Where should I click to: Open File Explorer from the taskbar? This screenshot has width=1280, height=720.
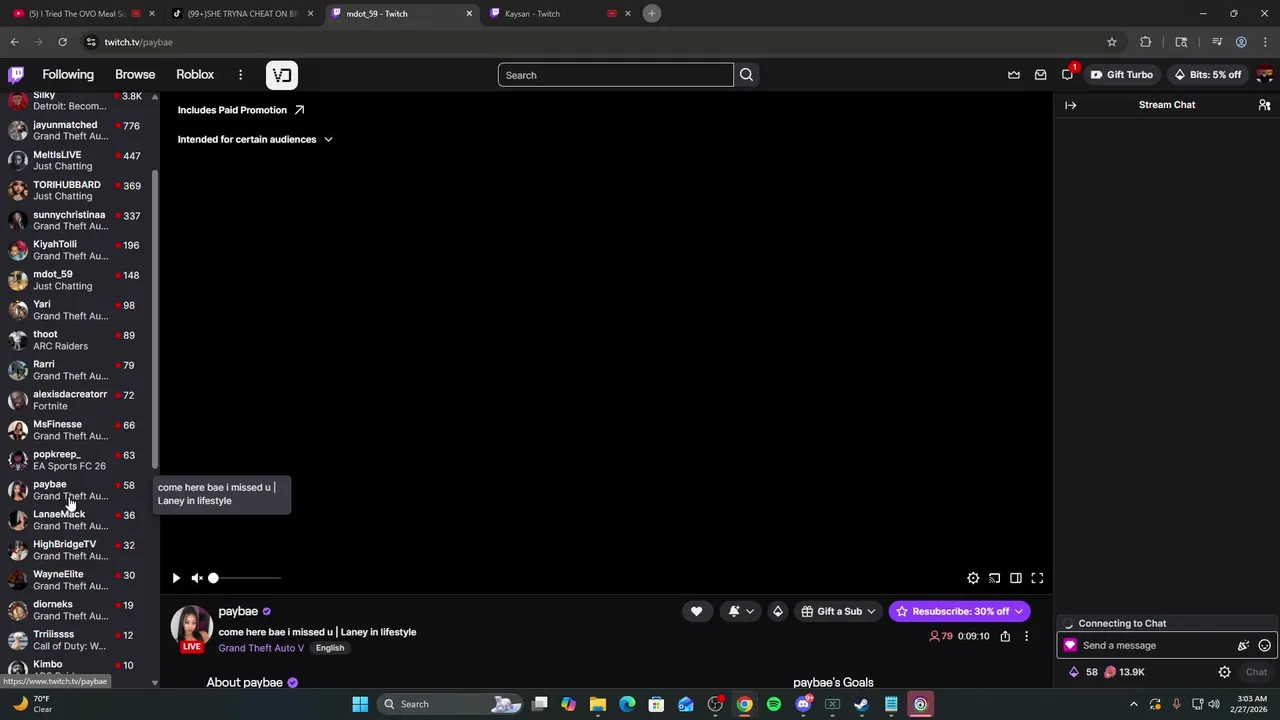pyautogui.click(x=598, y=704)
